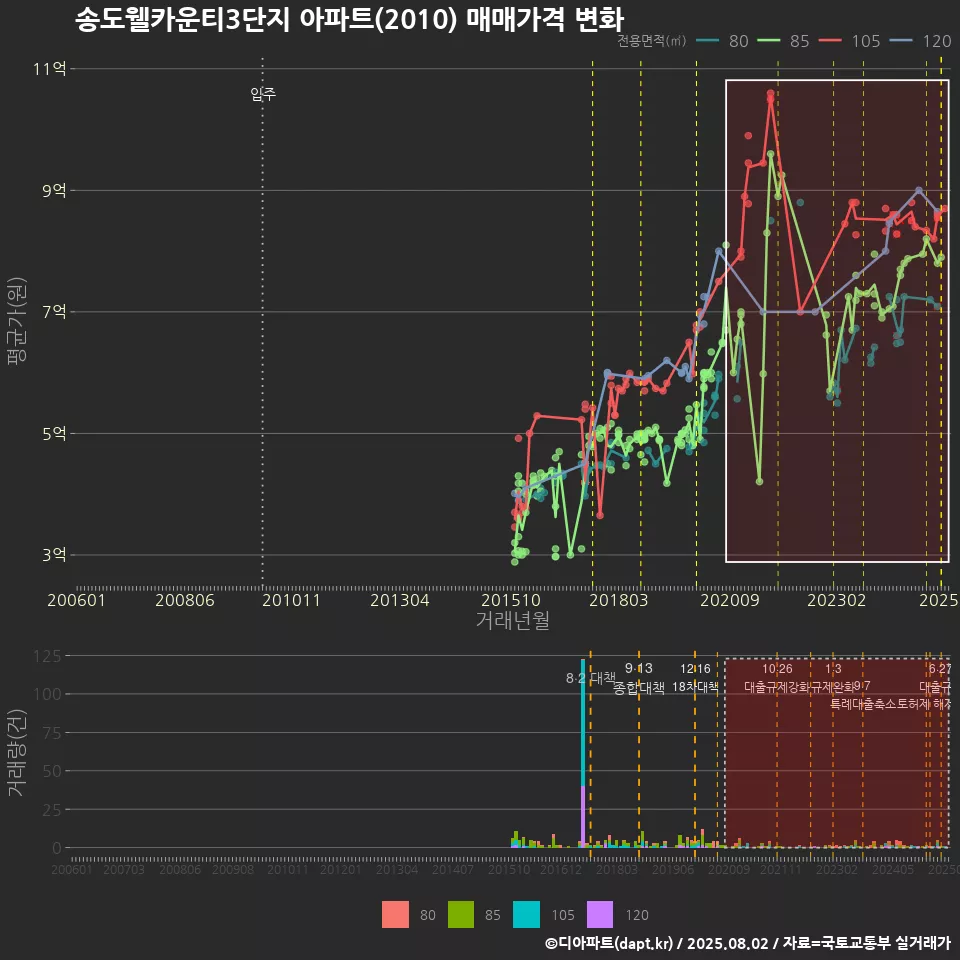The width and height of the screenshot is (960, 960).
Task: Click the '전용면적(㎡)' legend heading
Action: click(651, 41)
